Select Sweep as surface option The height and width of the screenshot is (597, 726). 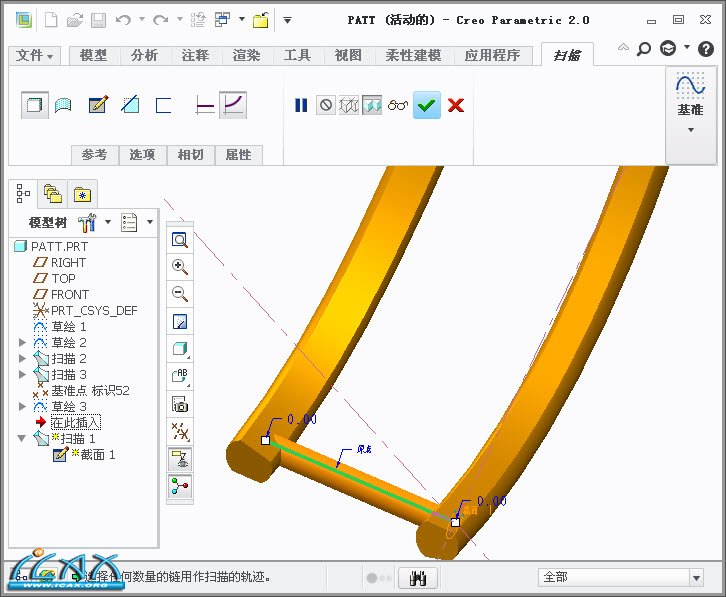pos(63,105)
